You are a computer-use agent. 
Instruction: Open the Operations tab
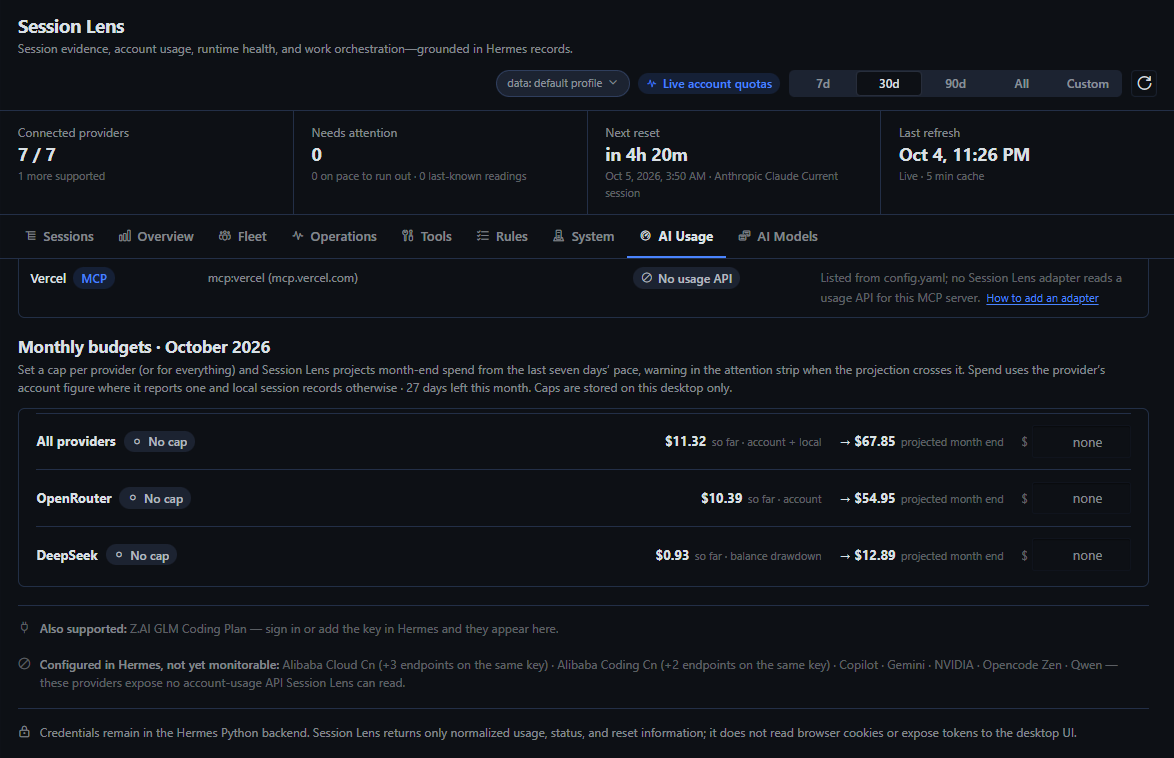(334, 236)
